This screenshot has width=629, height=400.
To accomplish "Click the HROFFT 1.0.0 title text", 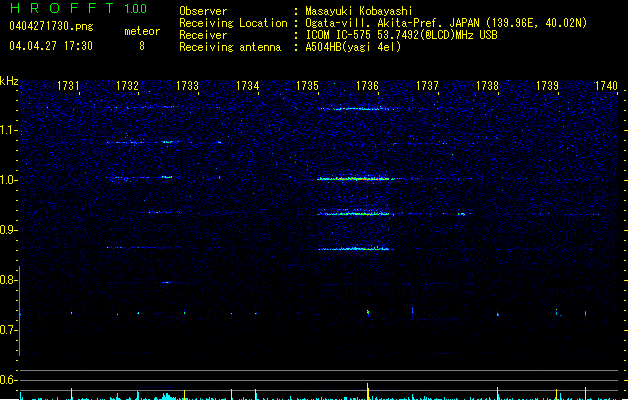I will [x=78, y=8].
